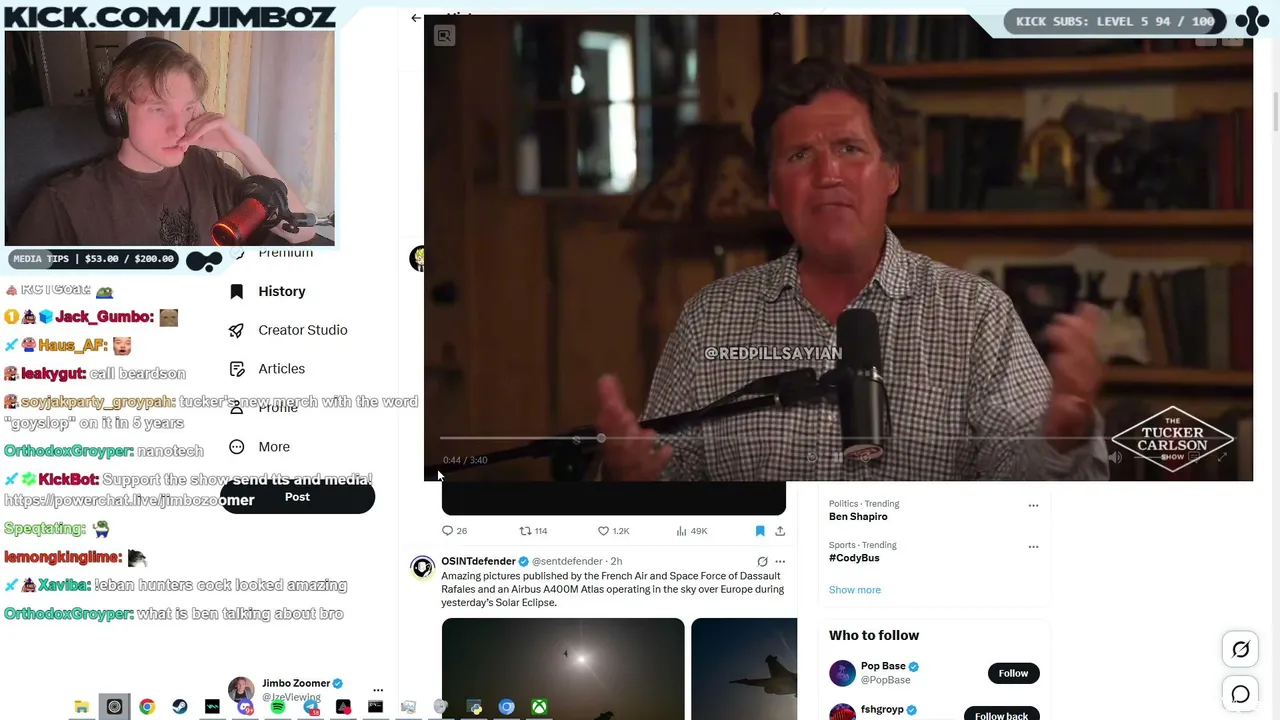
Task: Open Google Chrome from the taskbar
Action: [x=147, y=707]
